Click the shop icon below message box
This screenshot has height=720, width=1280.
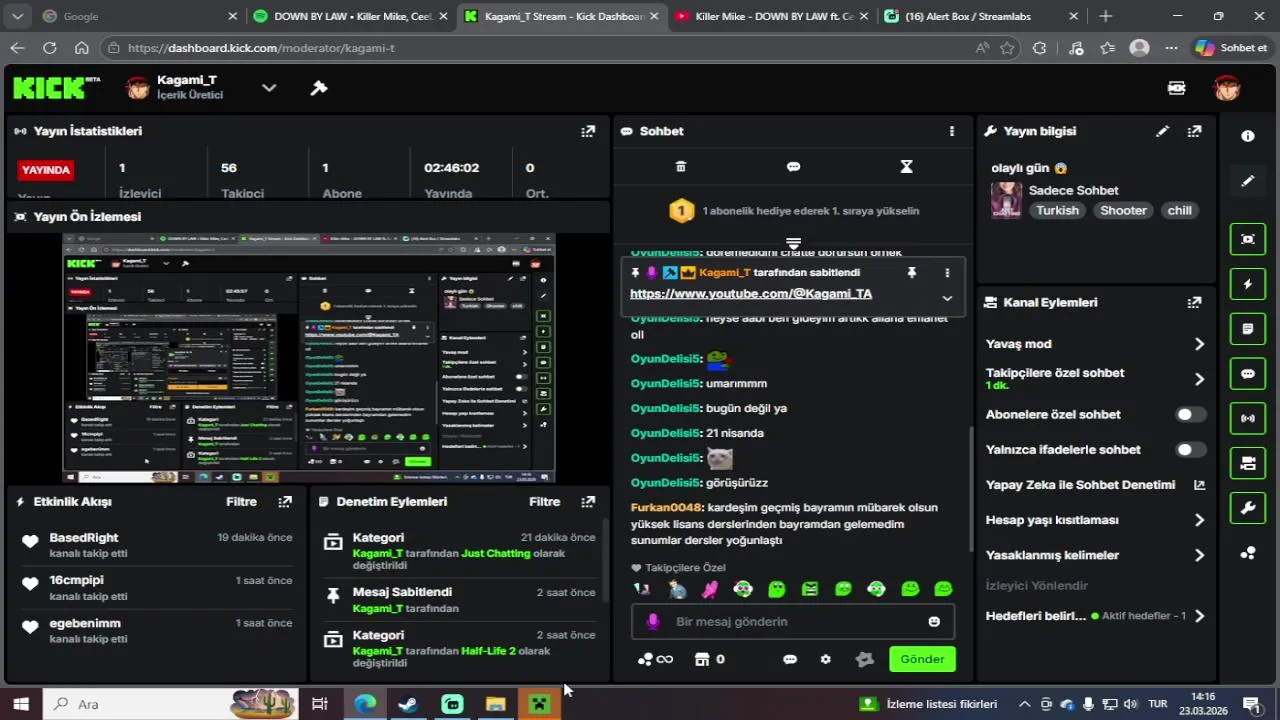[x=702, y=659]
